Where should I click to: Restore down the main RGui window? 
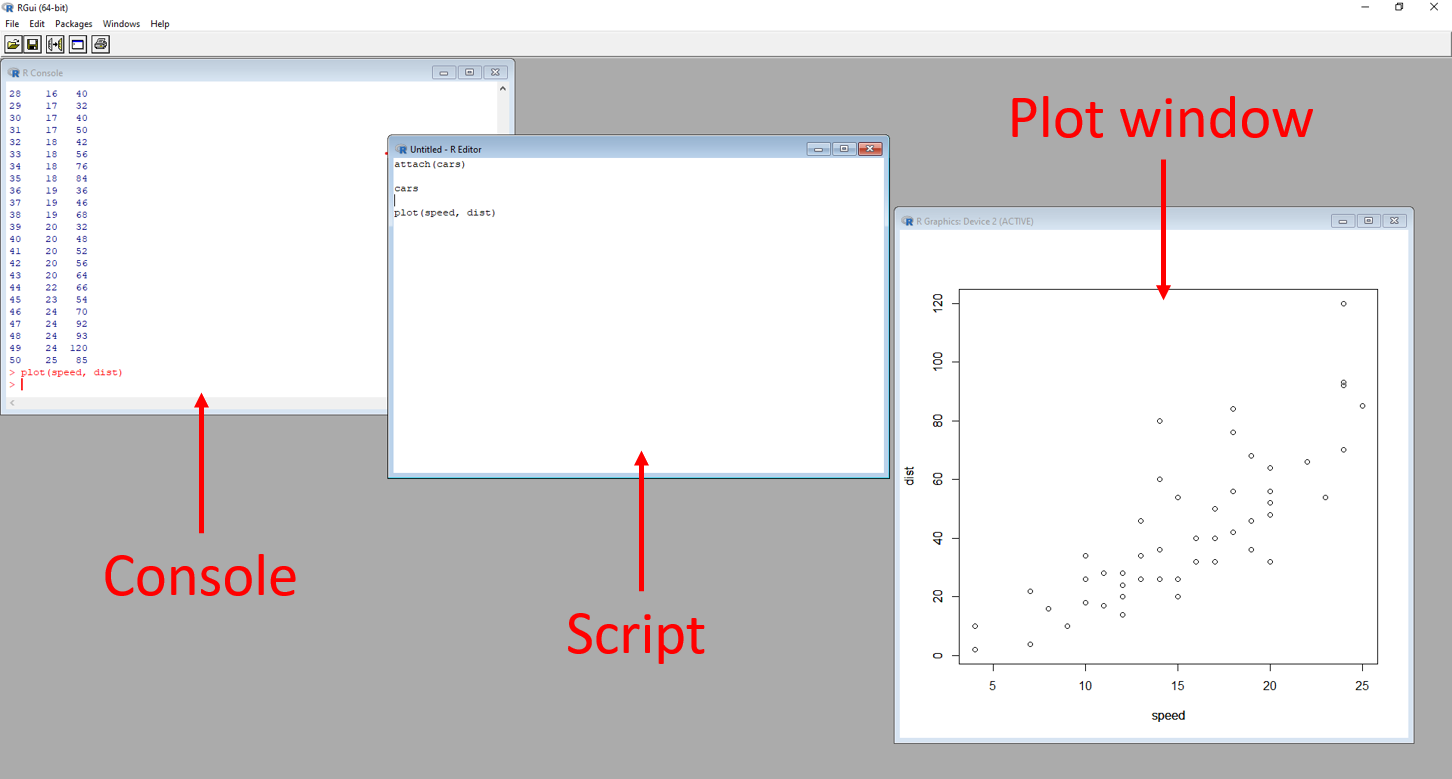click(1399, 7)
